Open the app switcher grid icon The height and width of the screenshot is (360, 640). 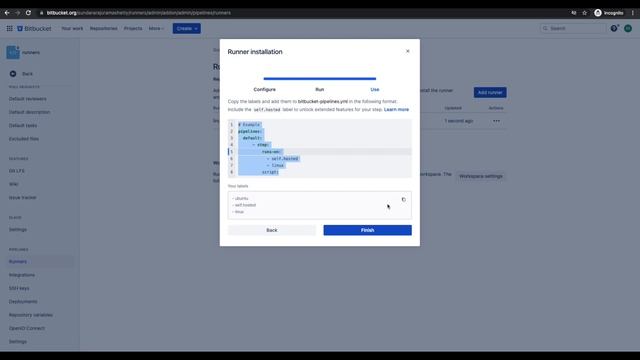click(x=9, y=29)
